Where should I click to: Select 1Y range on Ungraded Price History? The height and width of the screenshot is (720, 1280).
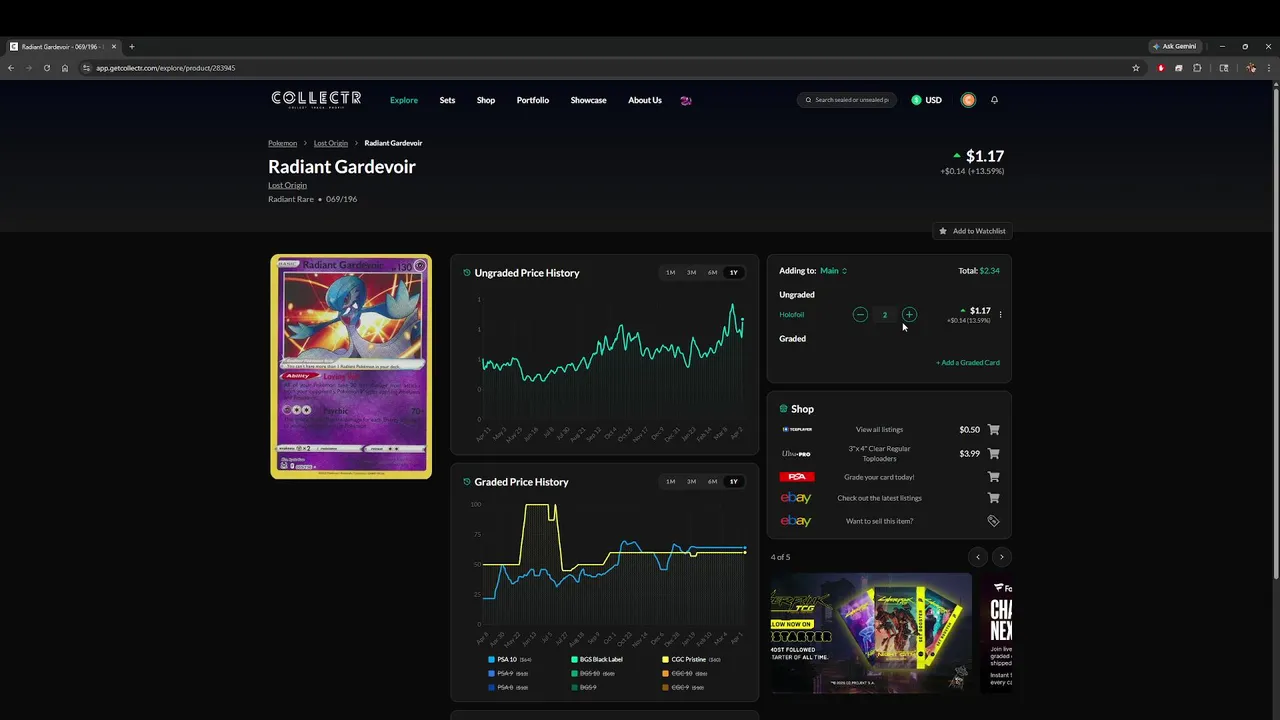coord(733,273)
